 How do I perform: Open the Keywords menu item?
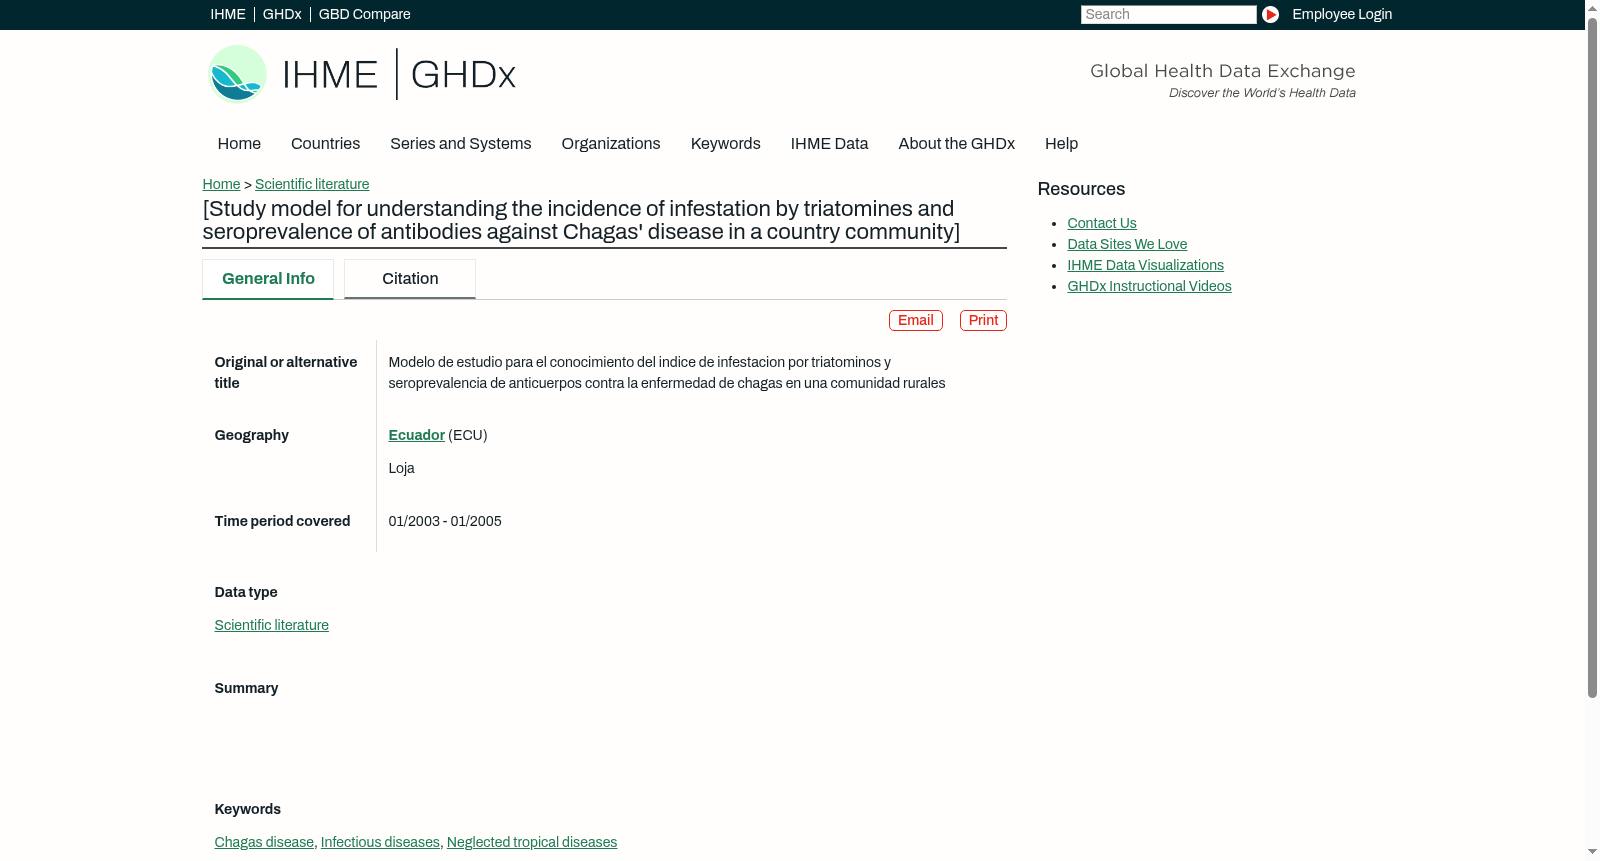[726, 144]
